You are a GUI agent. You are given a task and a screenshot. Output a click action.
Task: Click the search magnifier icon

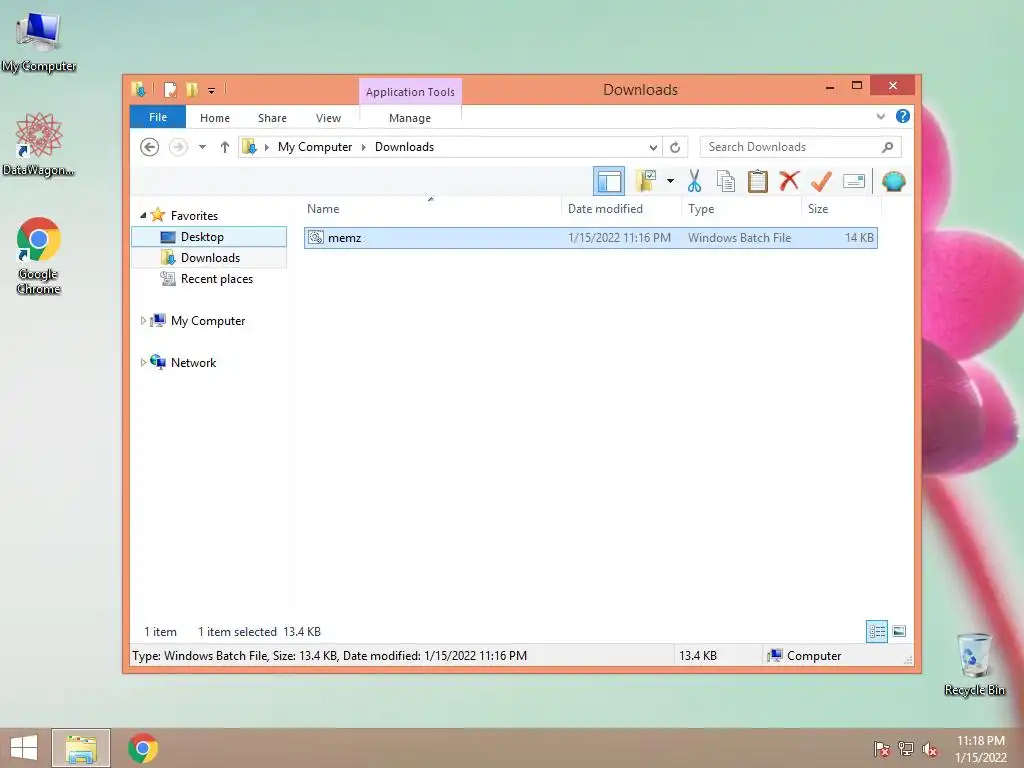point(888,147)
